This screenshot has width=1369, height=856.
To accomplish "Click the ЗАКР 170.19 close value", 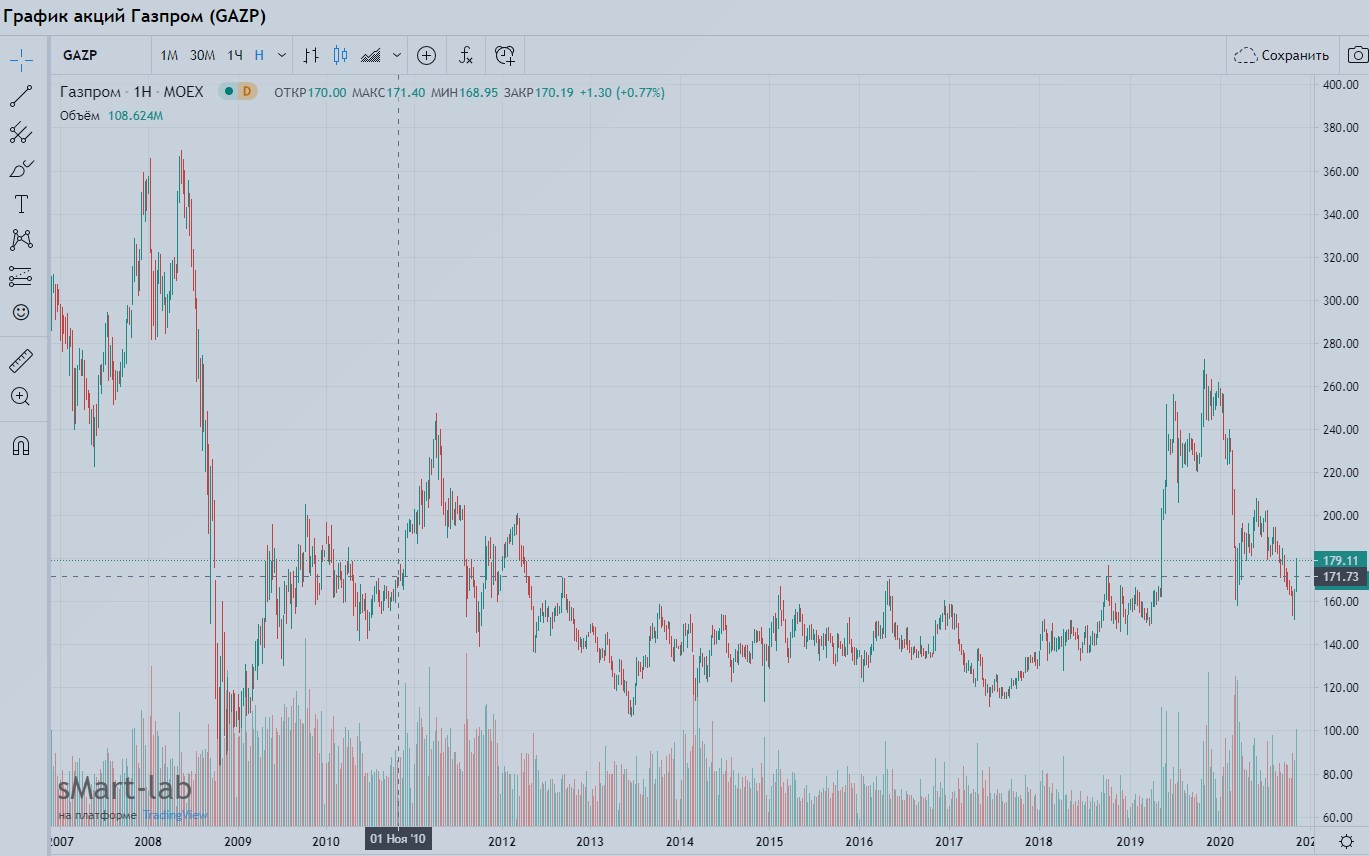I will click(x=539, y=92).
